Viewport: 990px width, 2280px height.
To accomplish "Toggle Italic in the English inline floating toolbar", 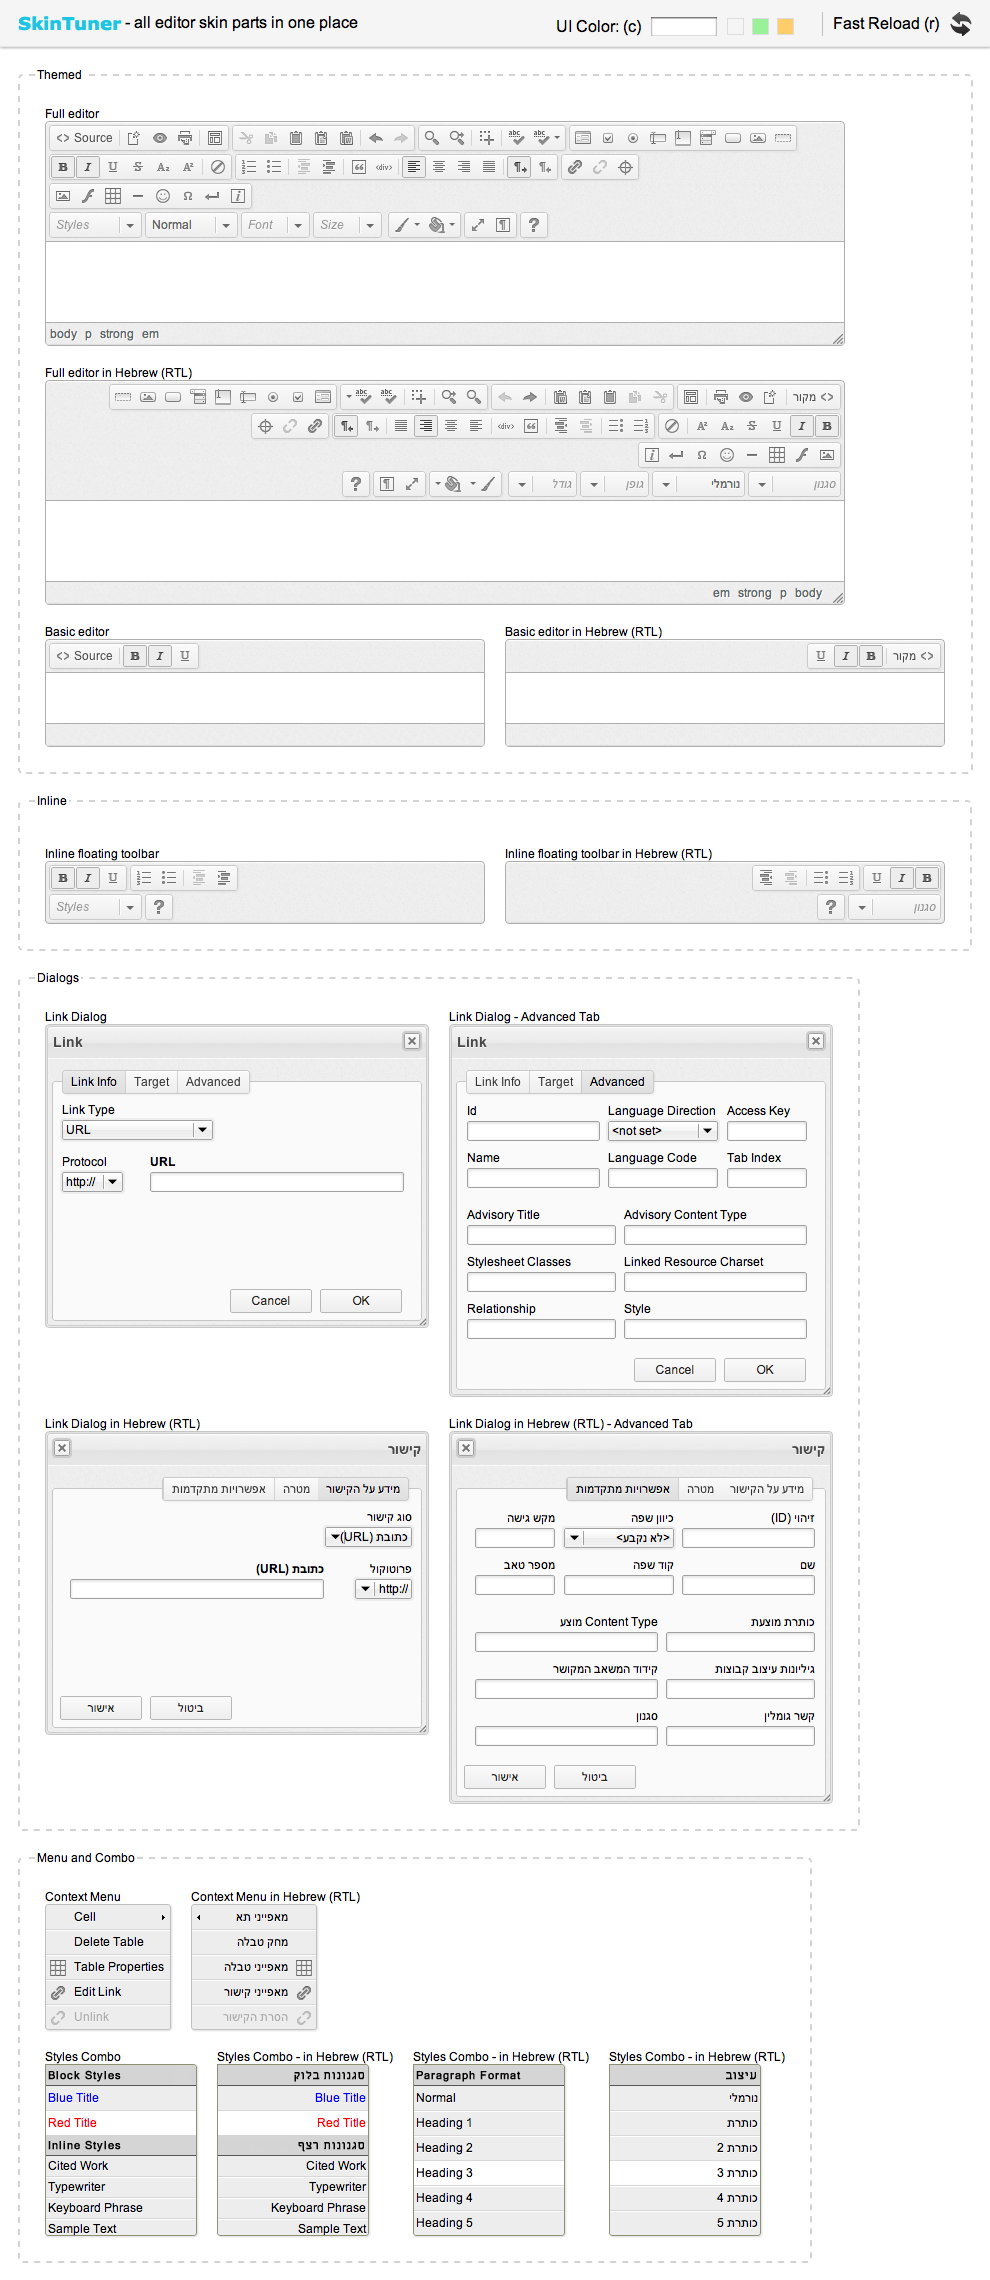I will coord(88,878).
